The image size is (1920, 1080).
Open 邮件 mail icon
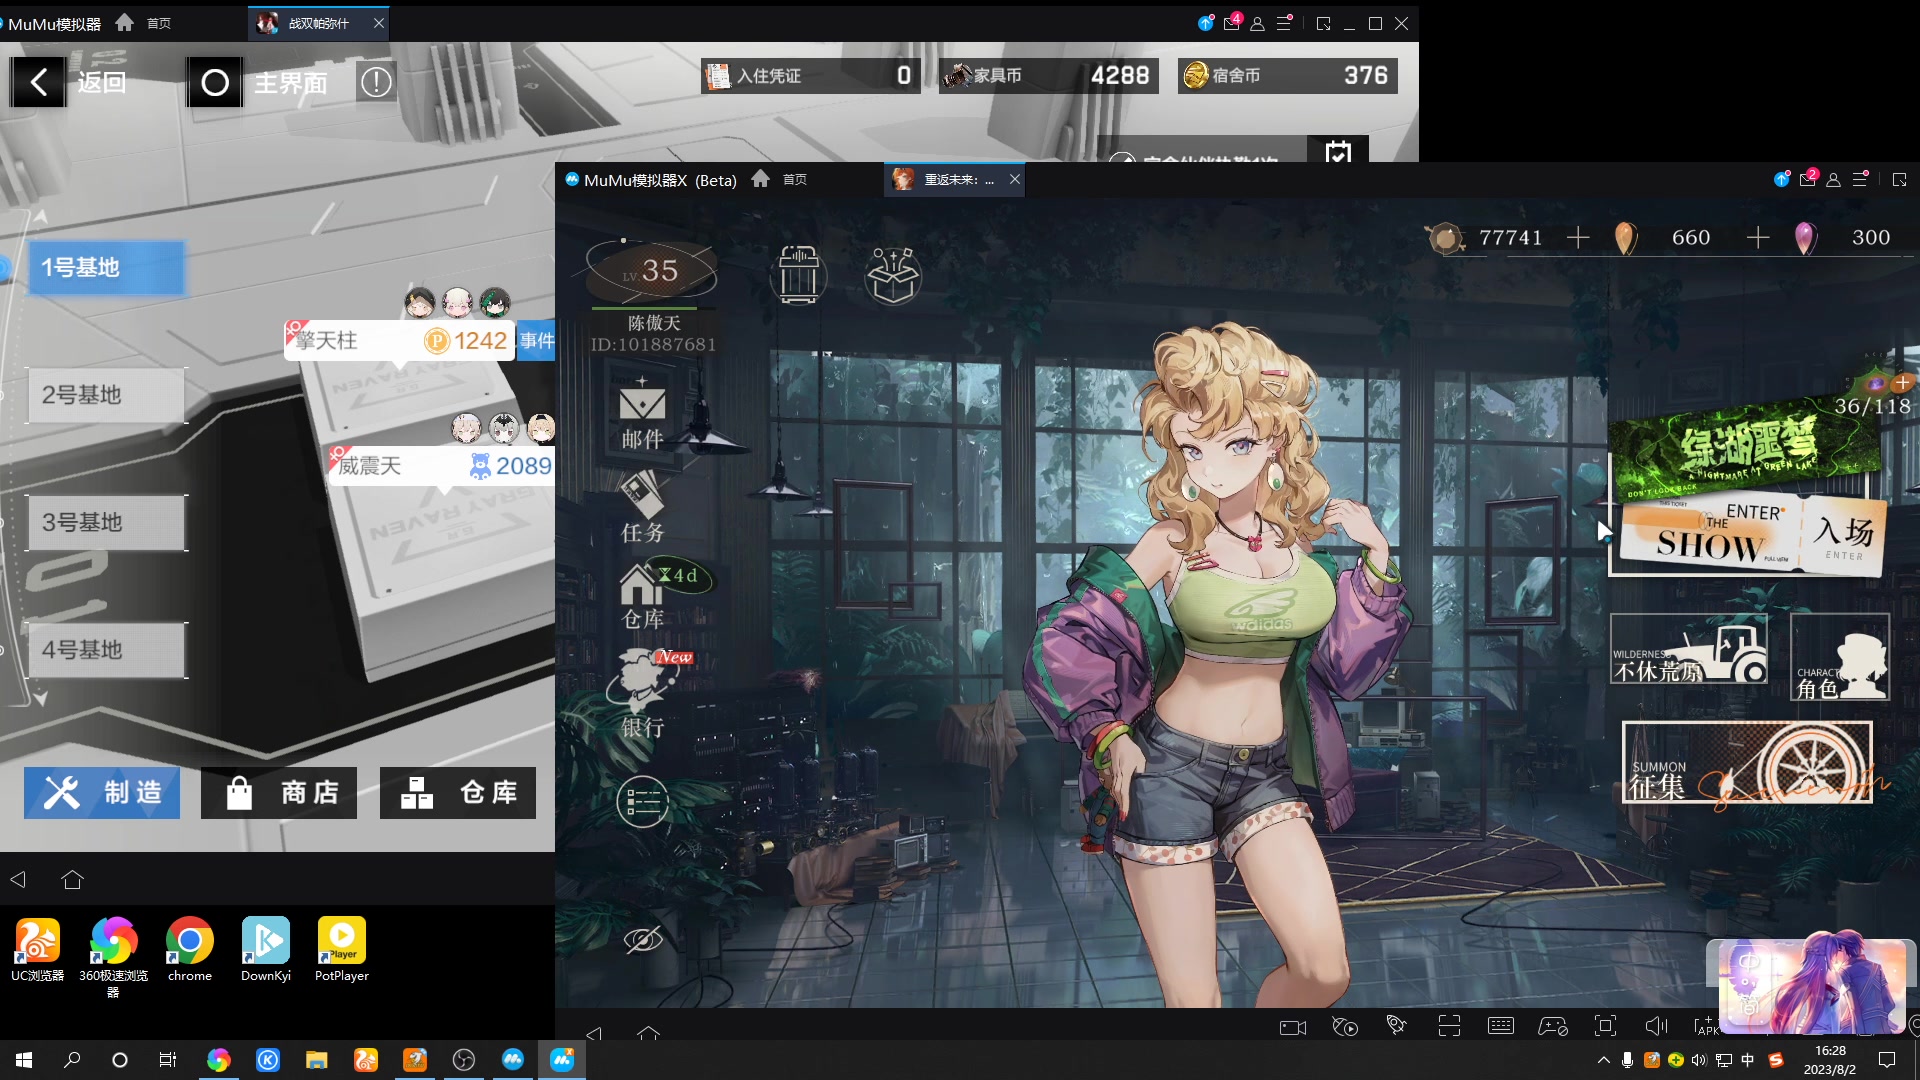point(642,414)
